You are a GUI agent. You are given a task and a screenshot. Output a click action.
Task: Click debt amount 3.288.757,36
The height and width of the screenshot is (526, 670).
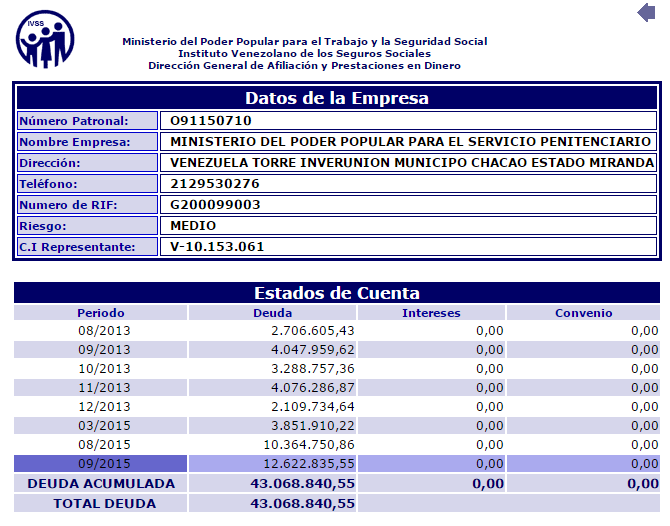[313, 368]
